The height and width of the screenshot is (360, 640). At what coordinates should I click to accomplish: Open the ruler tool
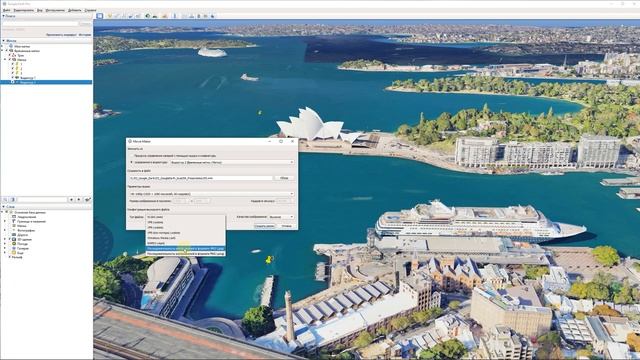coord(175,16)
